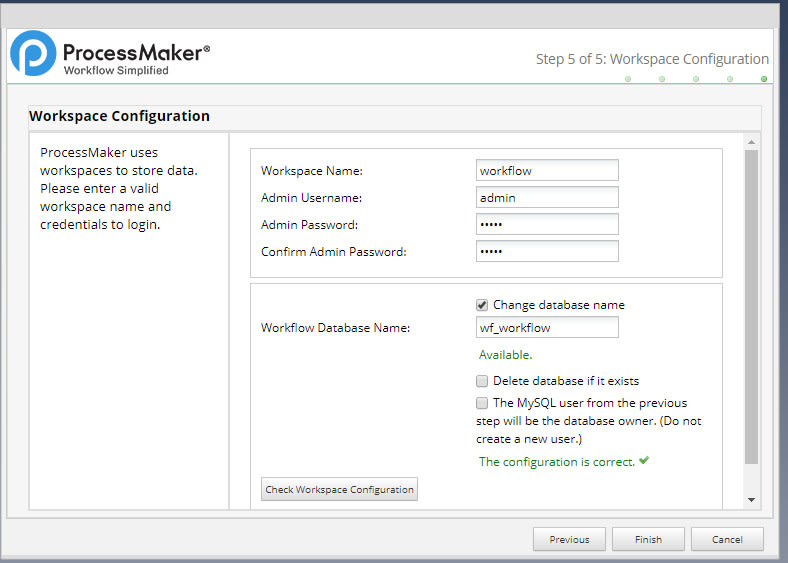Click the 'Admin Username:' label
This screenshot has height=563, width=788.
coord(311,198)
